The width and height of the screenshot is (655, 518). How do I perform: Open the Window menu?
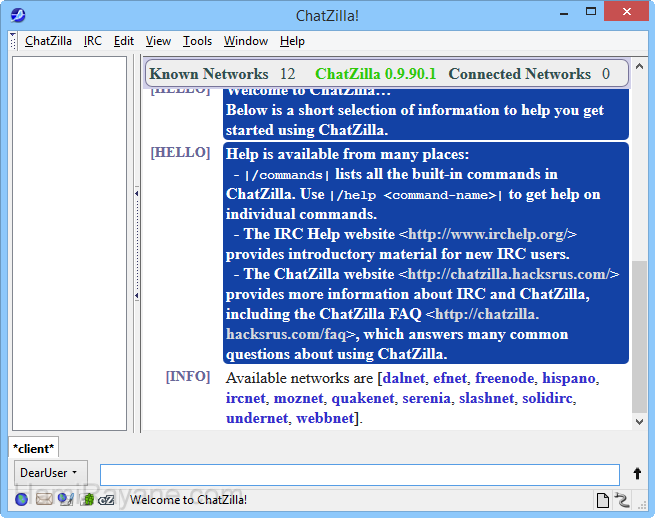(x=246, y=41)
